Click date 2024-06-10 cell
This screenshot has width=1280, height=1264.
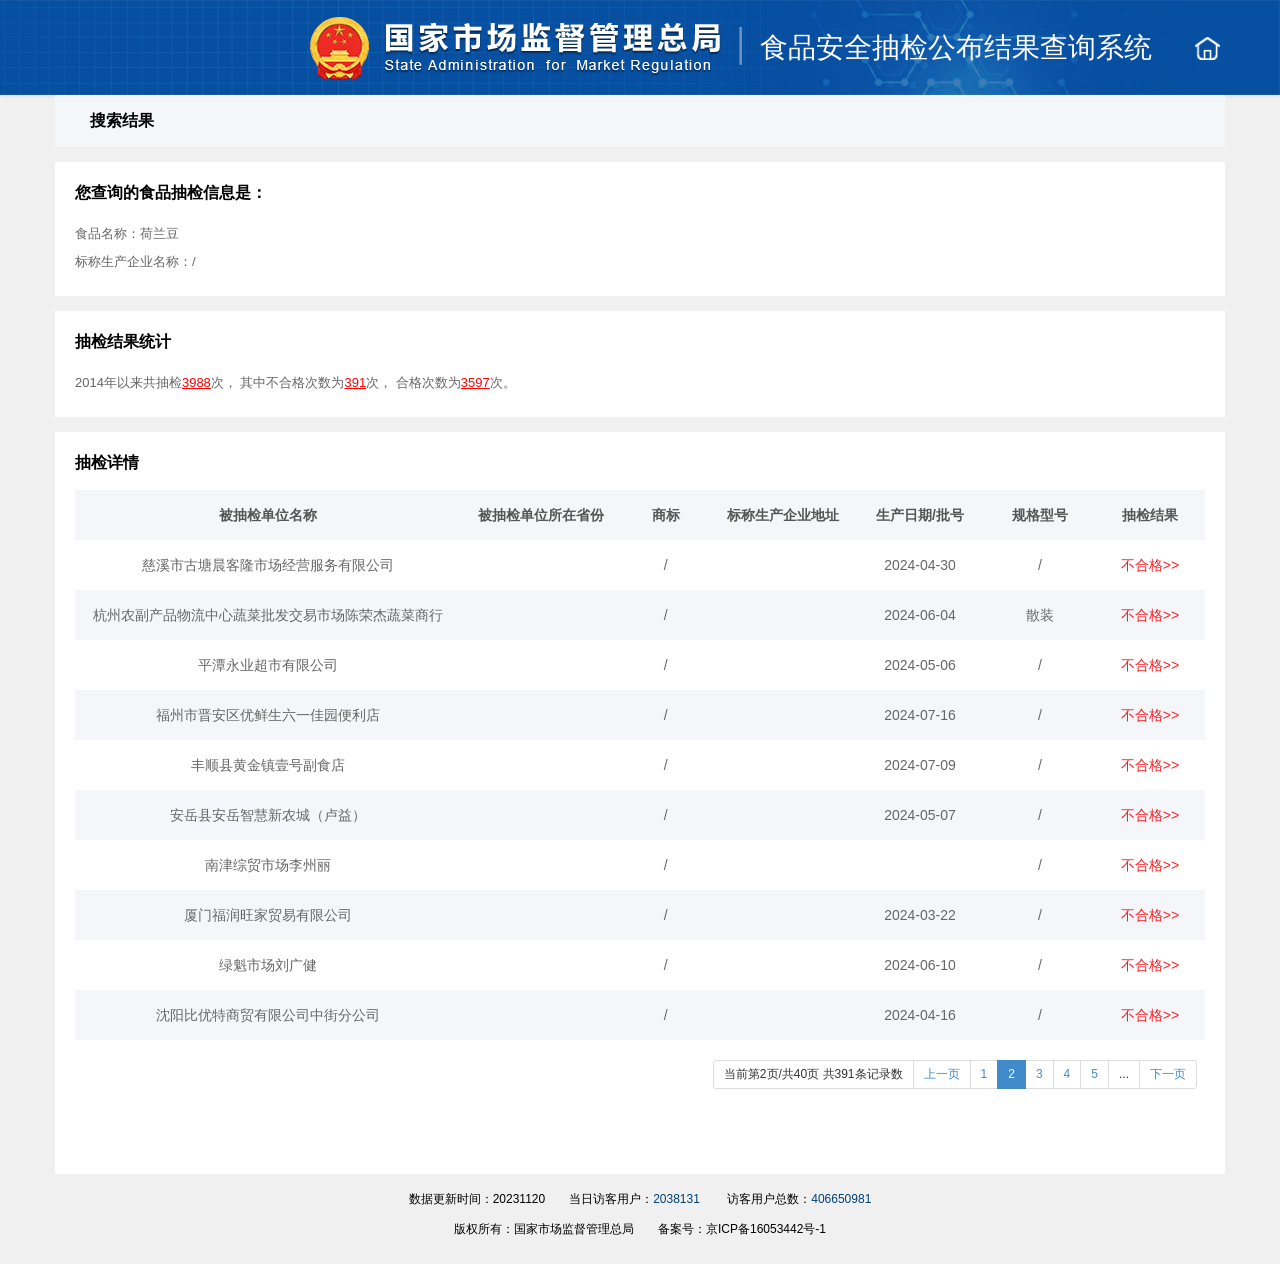pos(920,965)
